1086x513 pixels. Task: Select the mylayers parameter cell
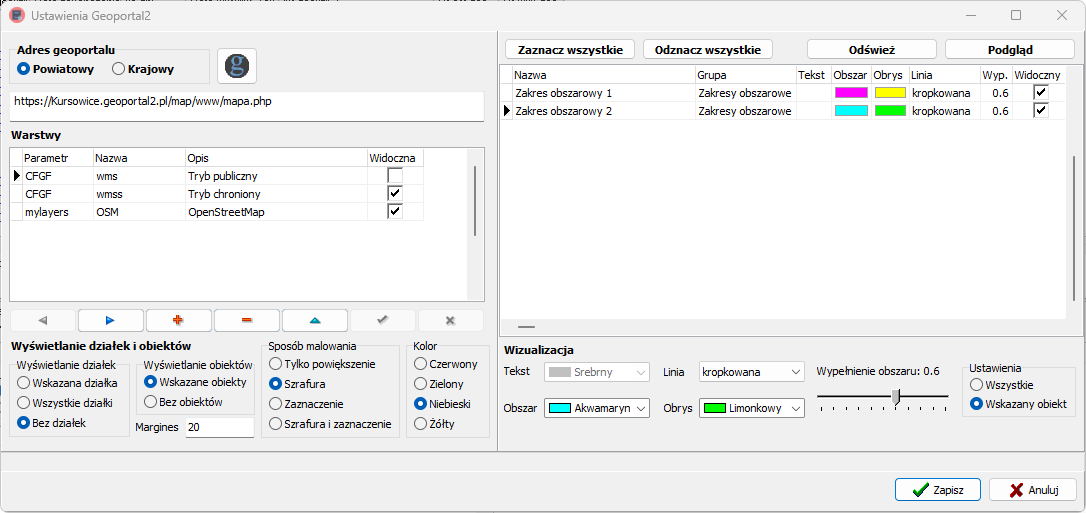point(57,212)
